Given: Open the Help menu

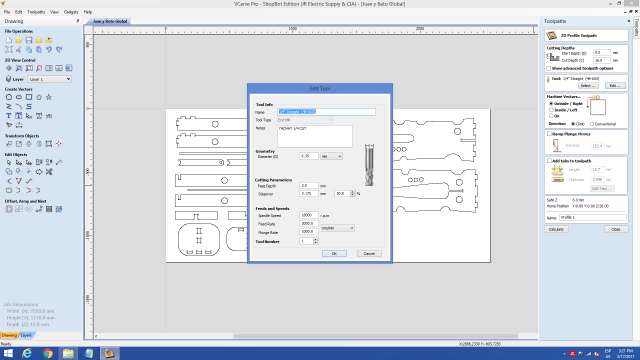Looking at the screenshot, I should pyautogui.click(x=88, y=12).
